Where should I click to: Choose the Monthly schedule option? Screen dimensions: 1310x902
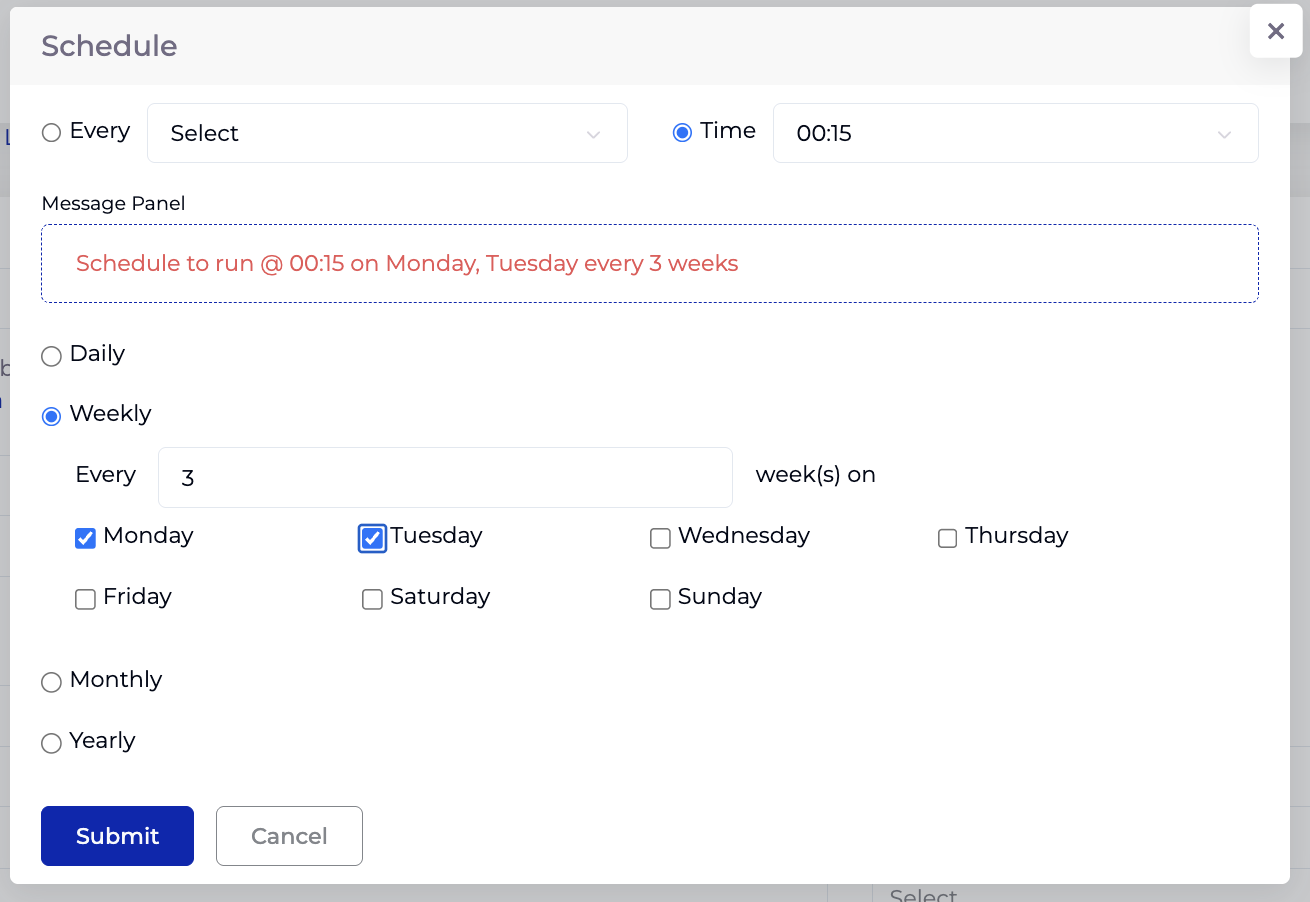click(51, 682)
